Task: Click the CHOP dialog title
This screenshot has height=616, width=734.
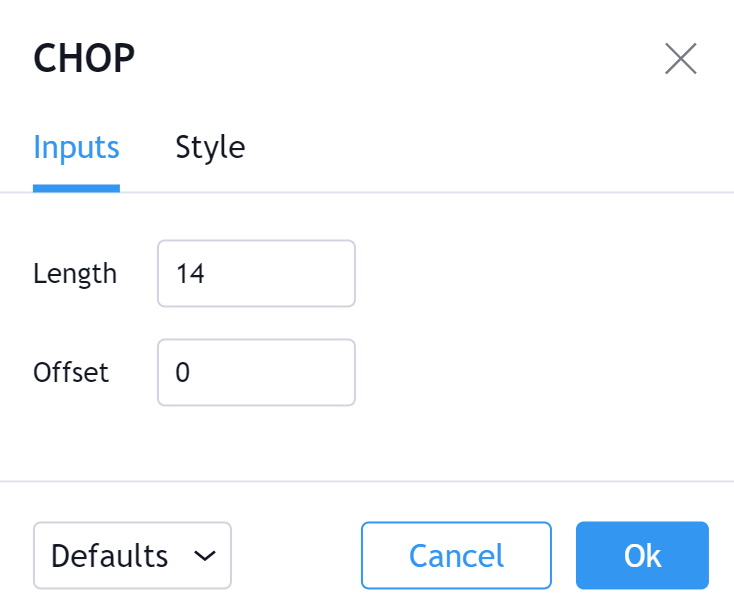Action: pyautogui.click(x=84, y=59)
